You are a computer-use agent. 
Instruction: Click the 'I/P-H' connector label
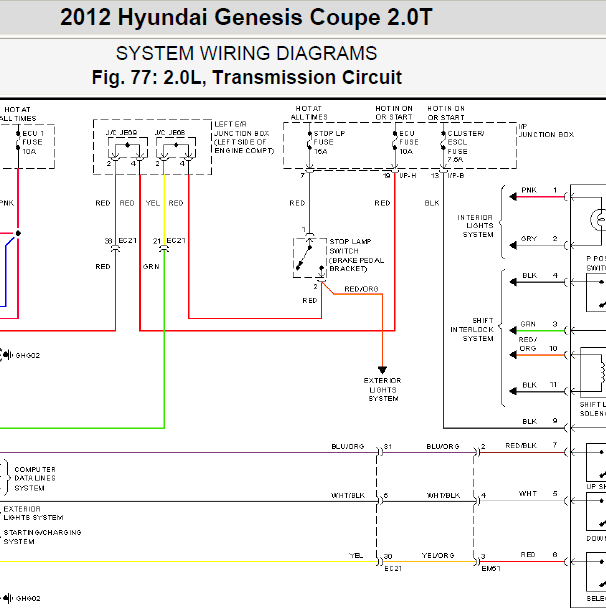[408, 176]
